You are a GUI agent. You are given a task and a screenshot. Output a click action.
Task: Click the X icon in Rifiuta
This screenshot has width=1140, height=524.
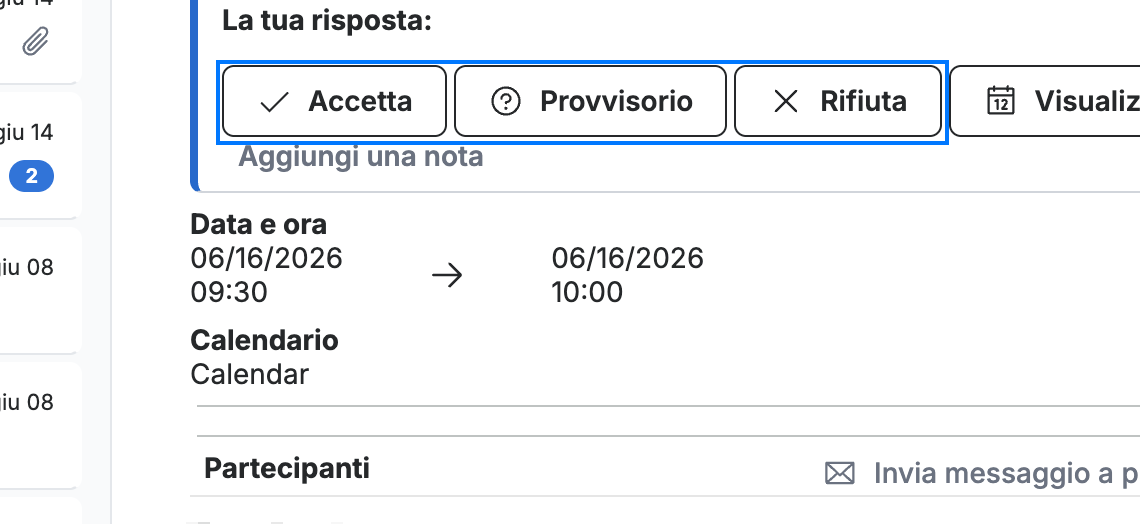[x=786, y=102]
